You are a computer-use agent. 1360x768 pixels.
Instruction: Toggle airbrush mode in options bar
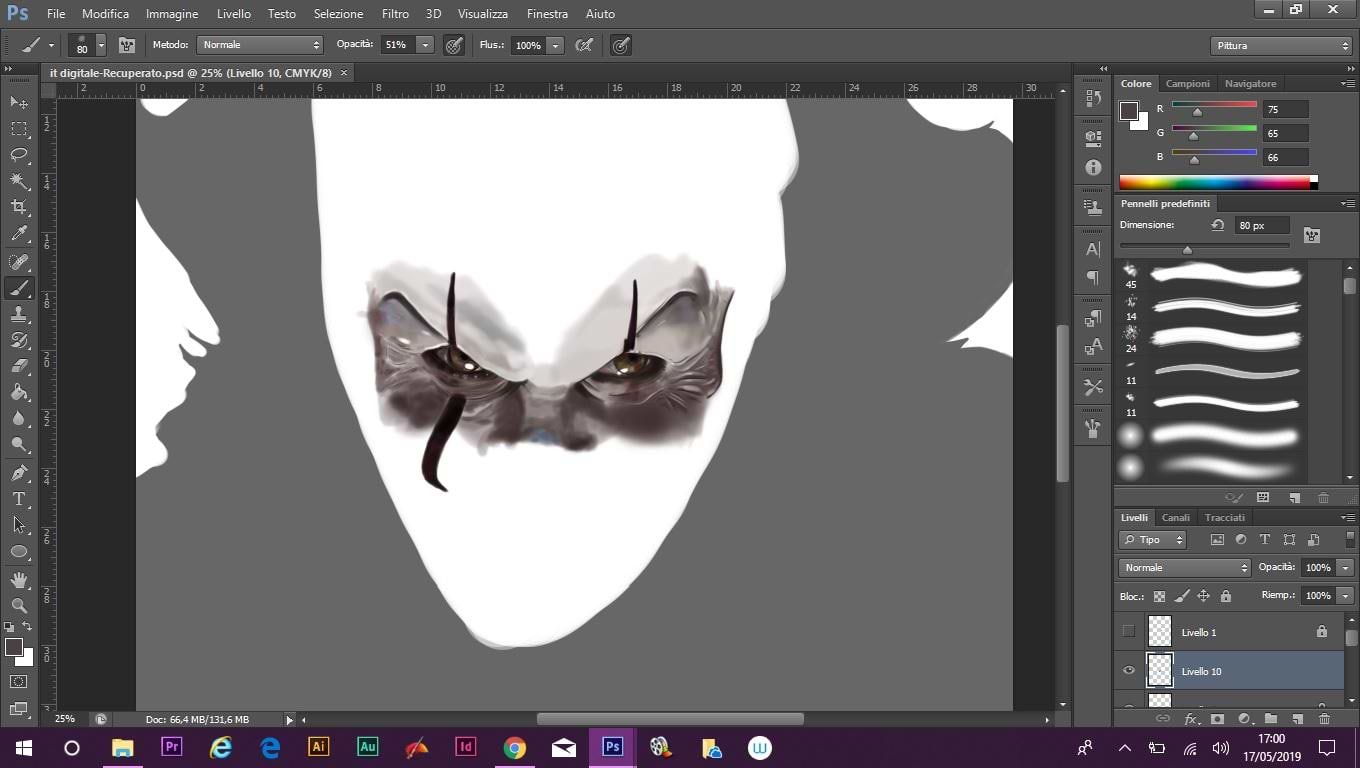click(585, 45)
